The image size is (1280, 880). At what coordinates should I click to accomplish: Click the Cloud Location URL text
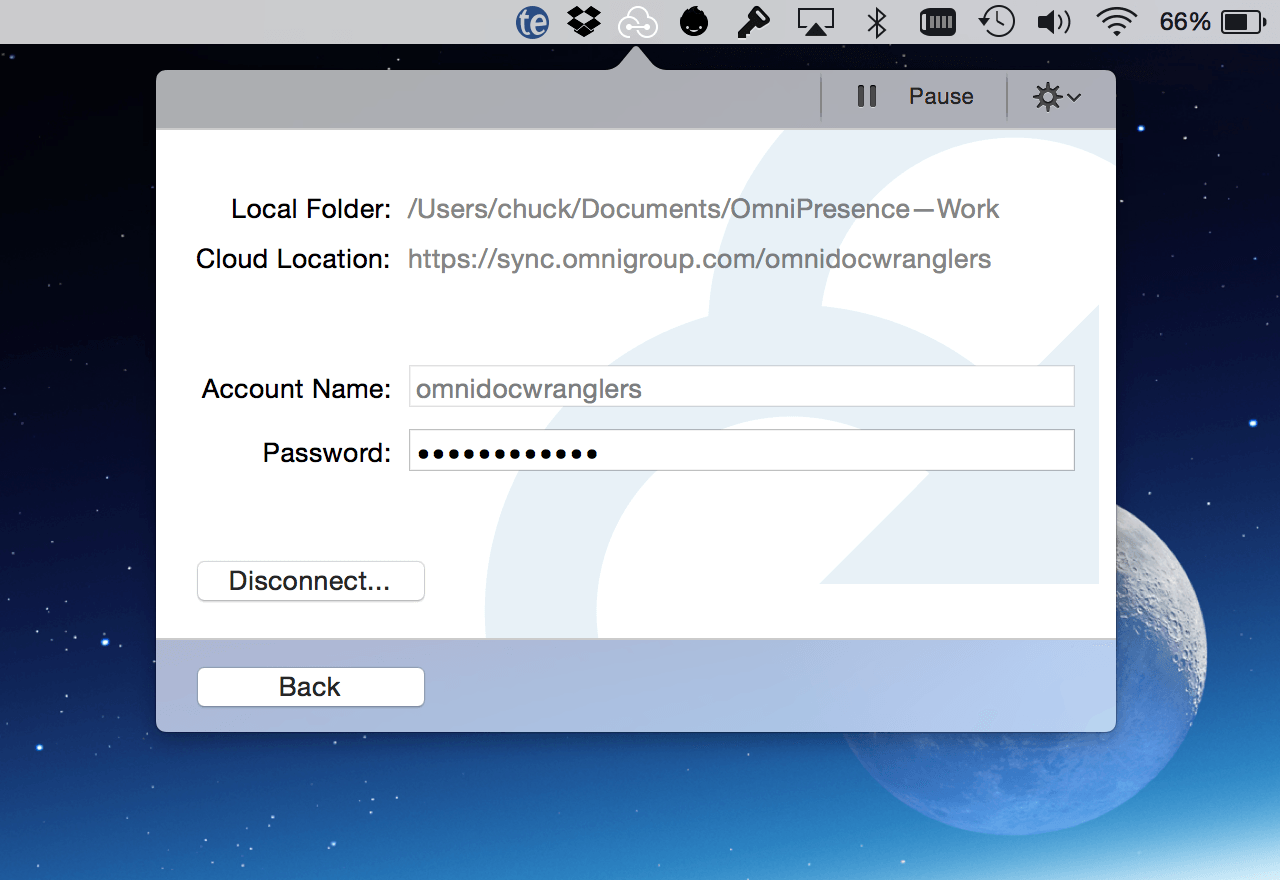(700, 259)
